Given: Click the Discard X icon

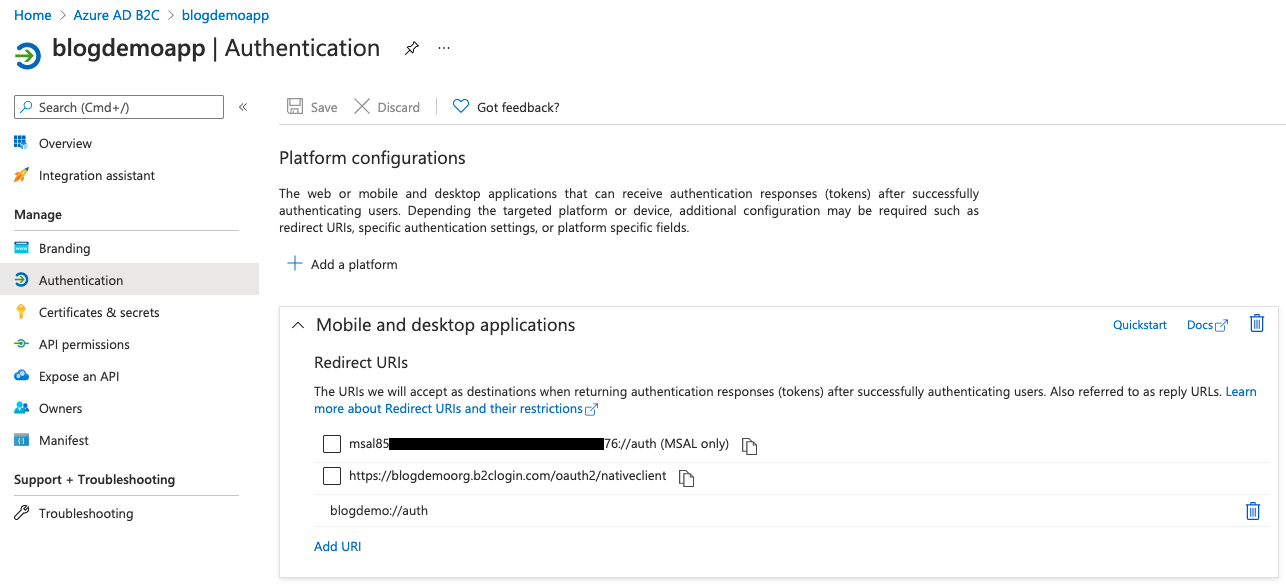Looking at the screenshot, I should [362, 107].
